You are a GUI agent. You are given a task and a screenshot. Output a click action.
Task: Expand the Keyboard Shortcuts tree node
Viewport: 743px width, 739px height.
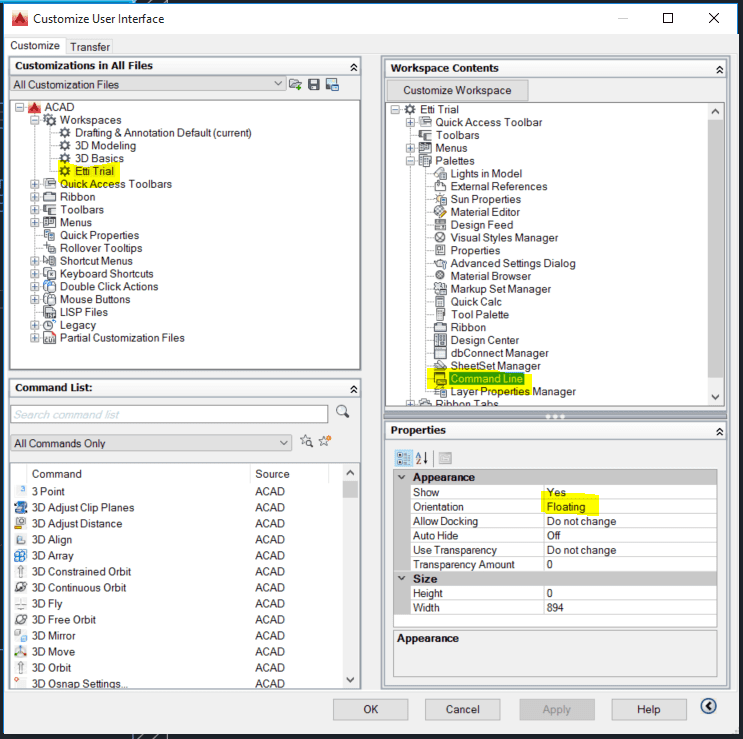(x=35, y=273)
